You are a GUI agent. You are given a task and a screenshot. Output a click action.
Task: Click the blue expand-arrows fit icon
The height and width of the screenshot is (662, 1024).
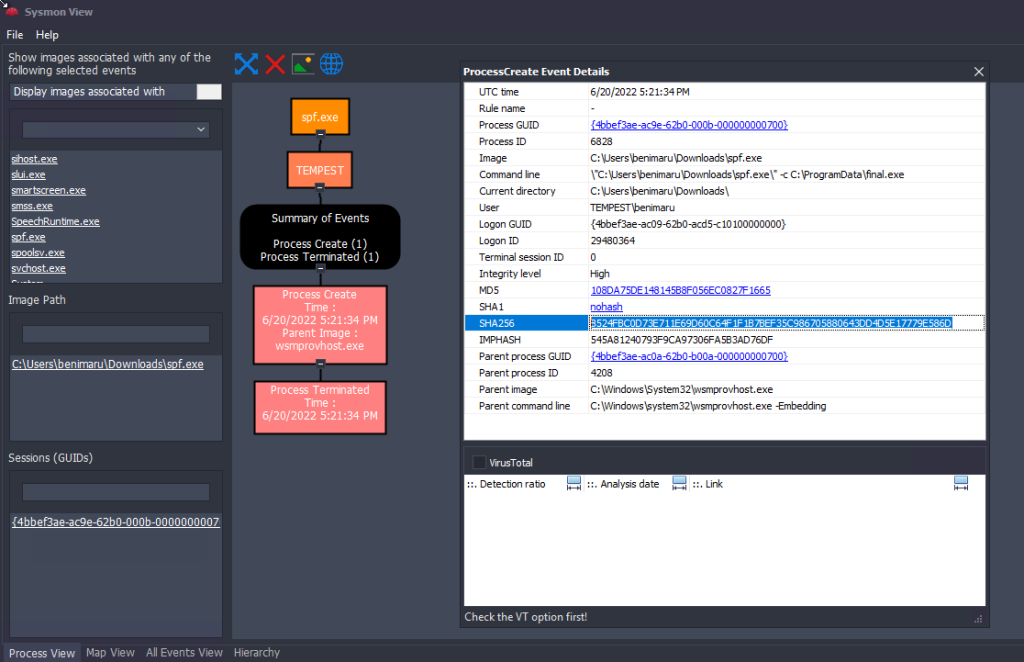tap(246, 64)
